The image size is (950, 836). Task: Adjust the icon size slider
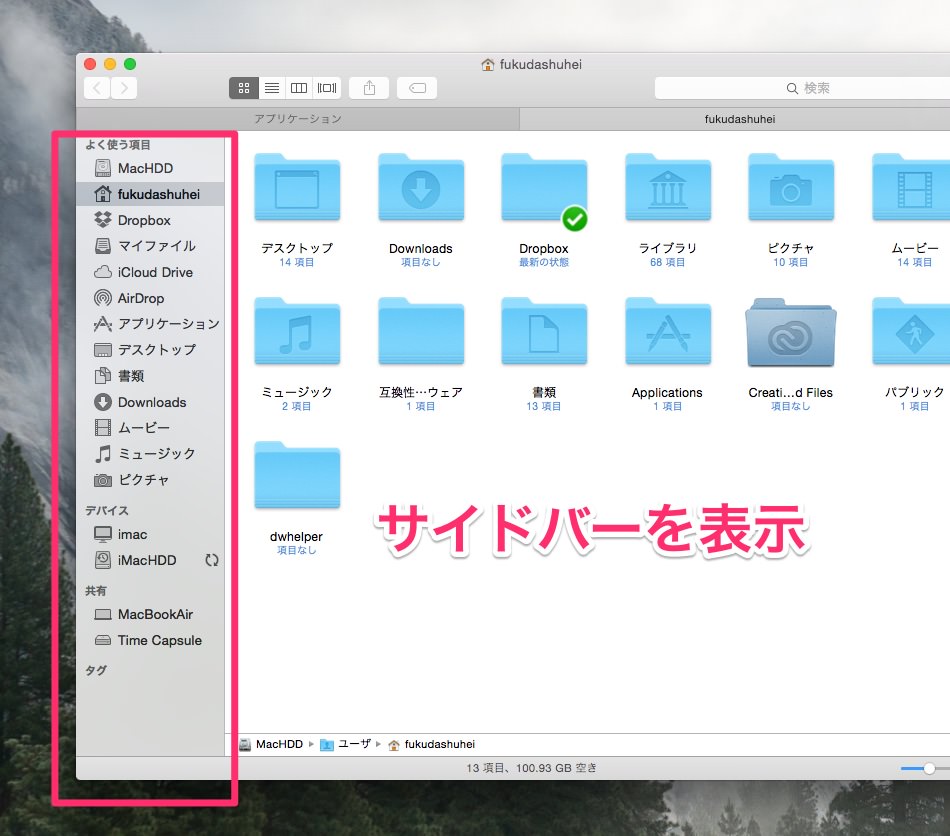928,768
